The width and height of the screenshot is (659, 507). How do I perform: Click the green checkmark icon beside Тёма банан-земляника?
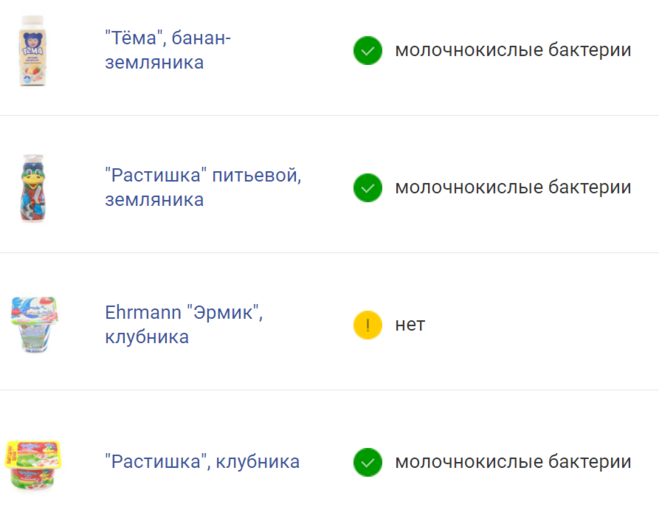(368, 50)
